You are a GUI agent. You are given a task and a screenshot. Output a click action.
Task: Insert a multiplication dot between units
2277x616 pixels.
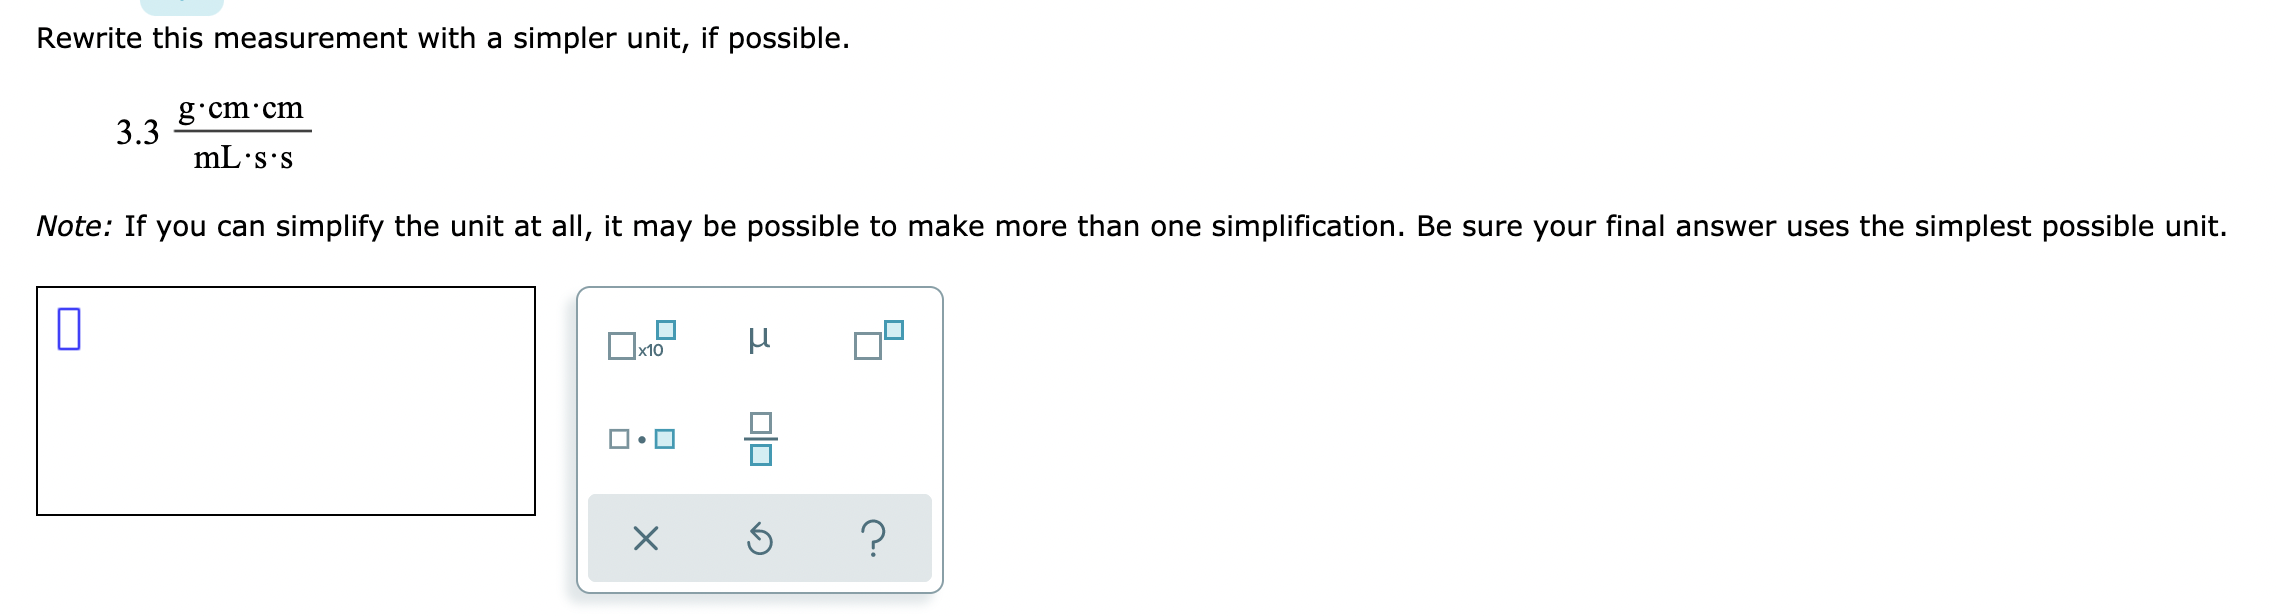tap(641, 437)
